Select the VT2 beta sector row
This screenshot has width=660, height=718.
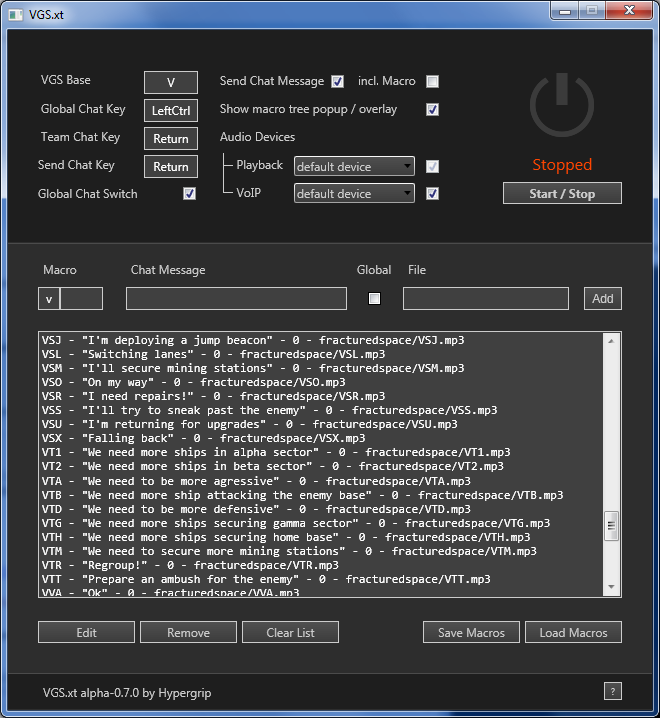coord(321,466)
